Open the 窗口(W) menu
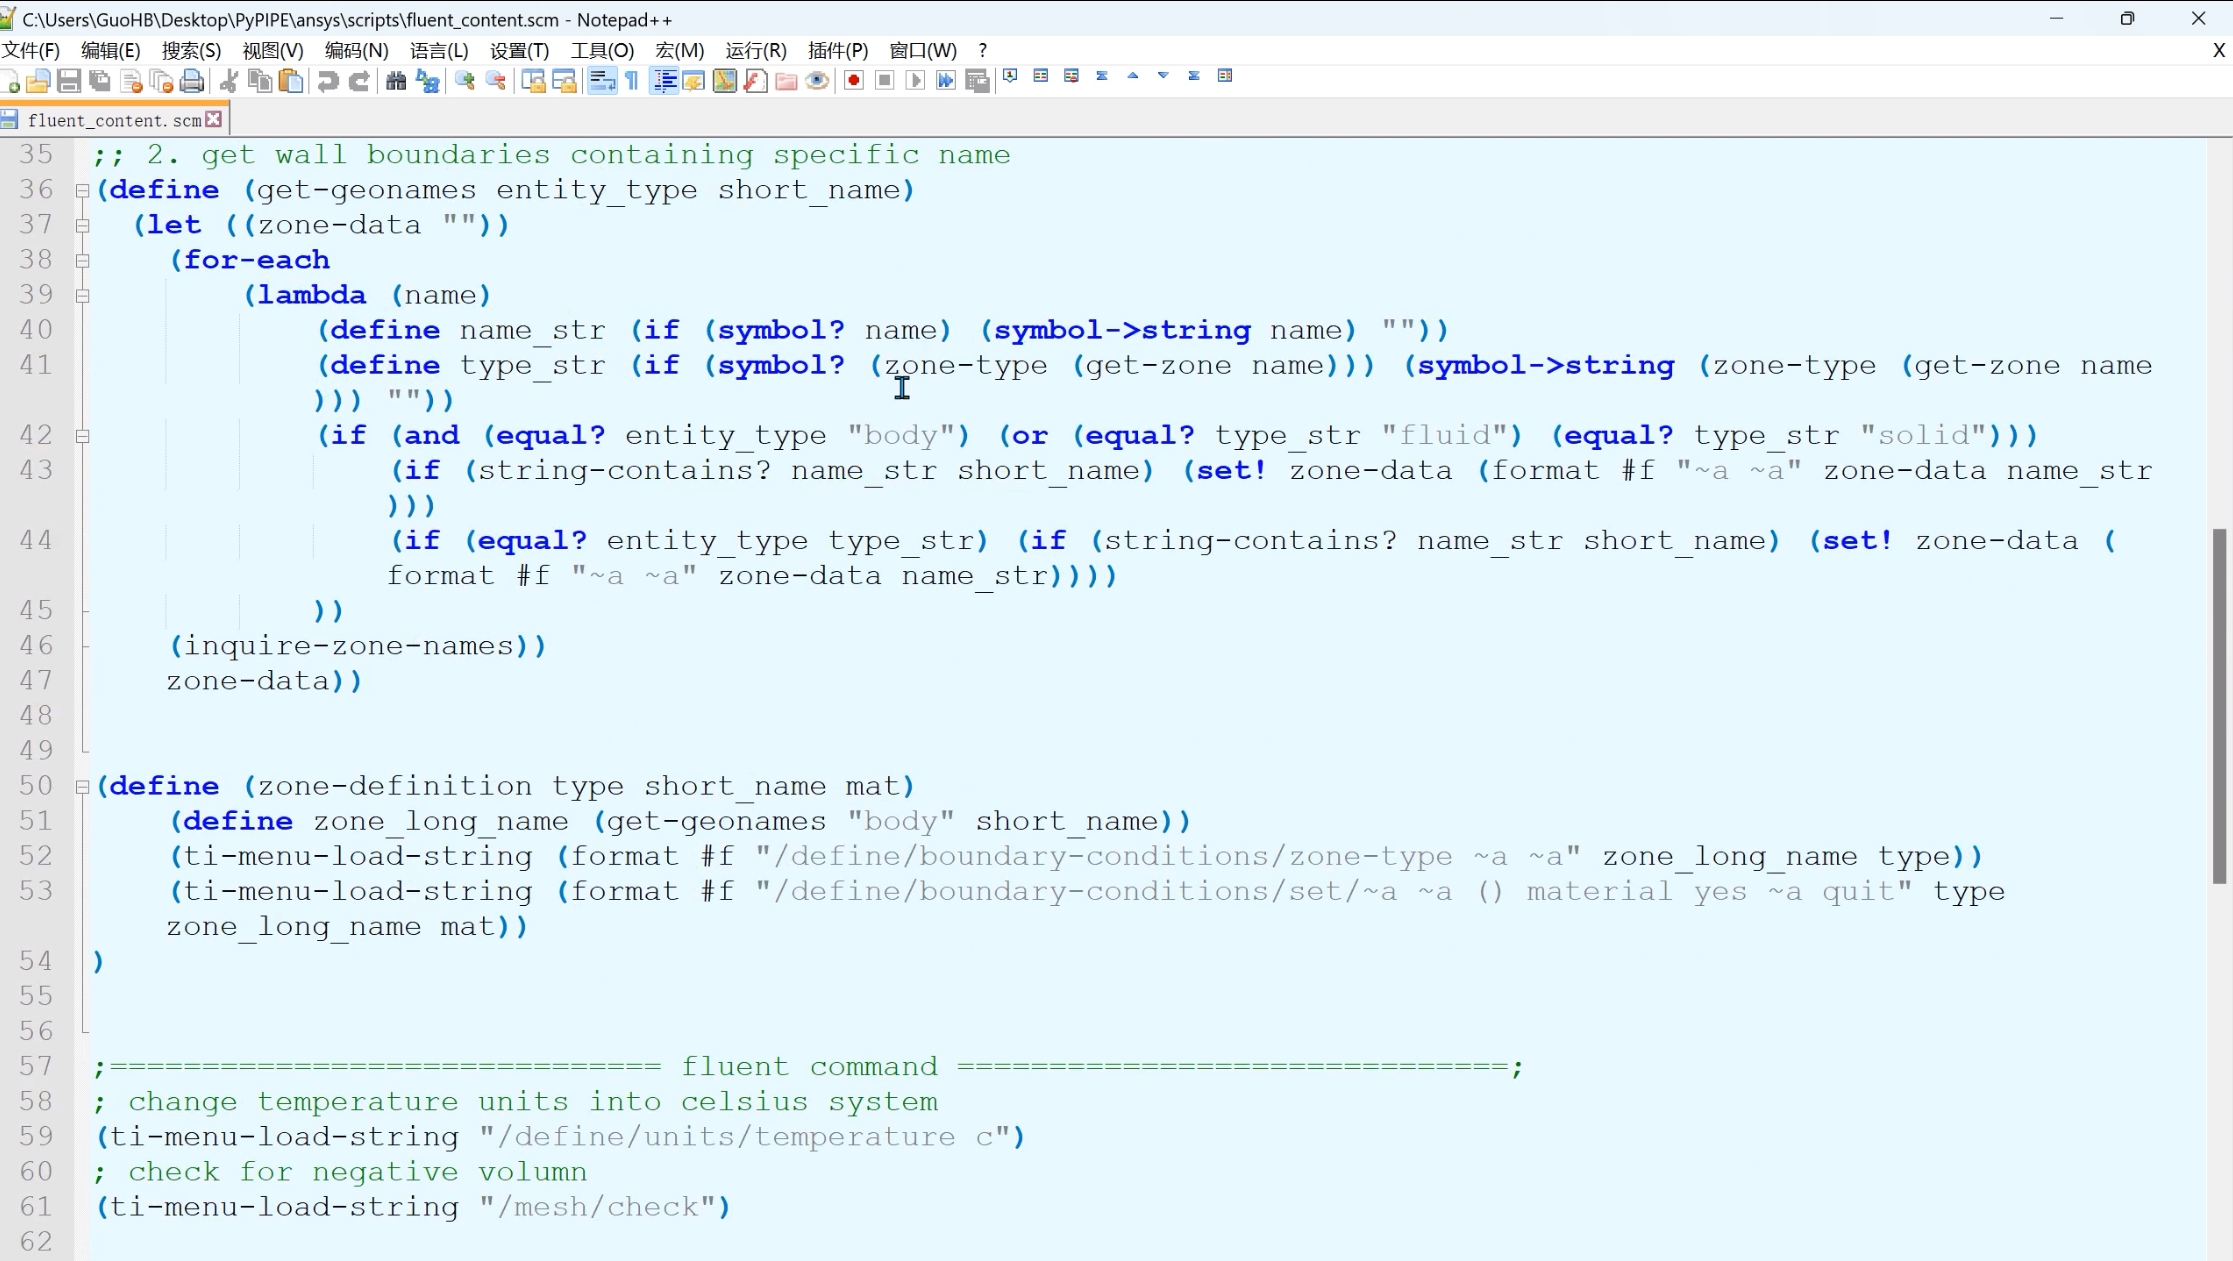Viewport: 2233px width, 1261px height. pos(923,50)
